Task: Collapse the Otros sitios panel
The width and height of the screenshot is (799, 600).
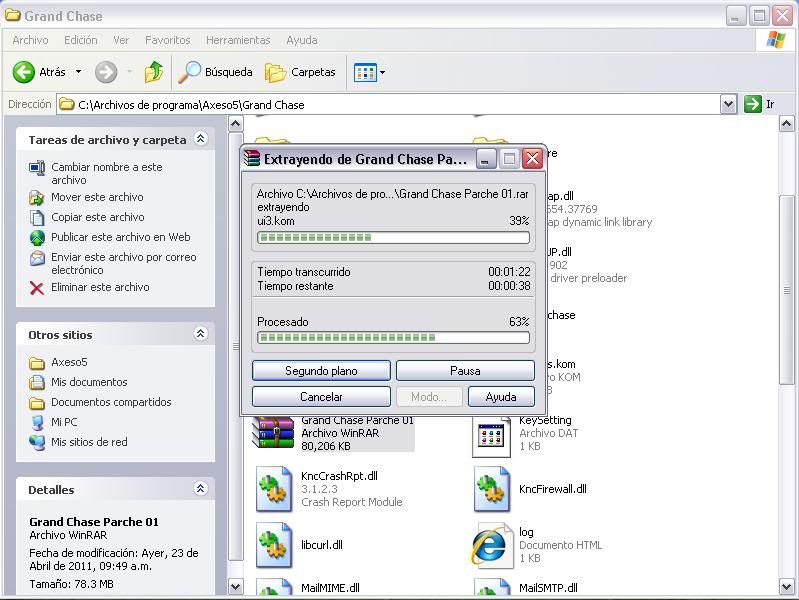Action: 200,334
